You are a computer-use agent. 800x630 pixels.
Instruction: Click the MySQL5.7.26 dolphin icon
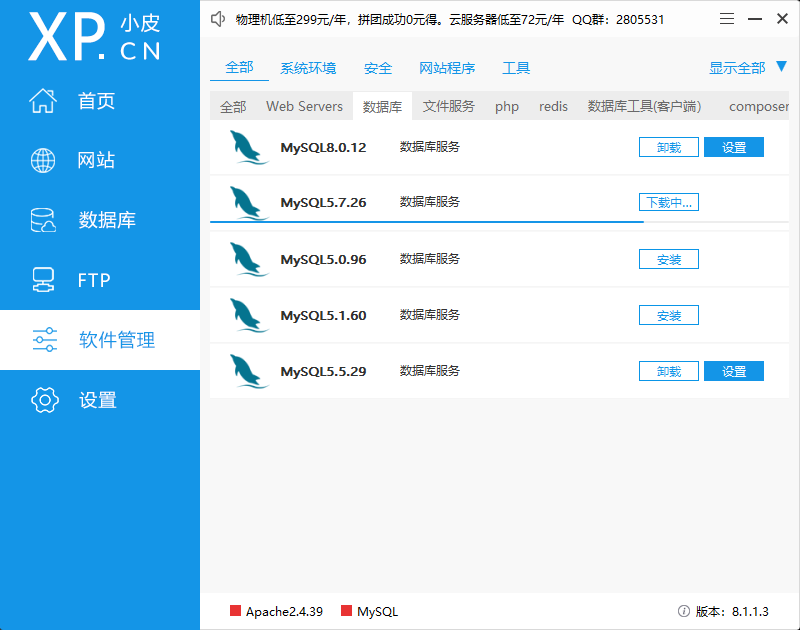tap(248, 203)
